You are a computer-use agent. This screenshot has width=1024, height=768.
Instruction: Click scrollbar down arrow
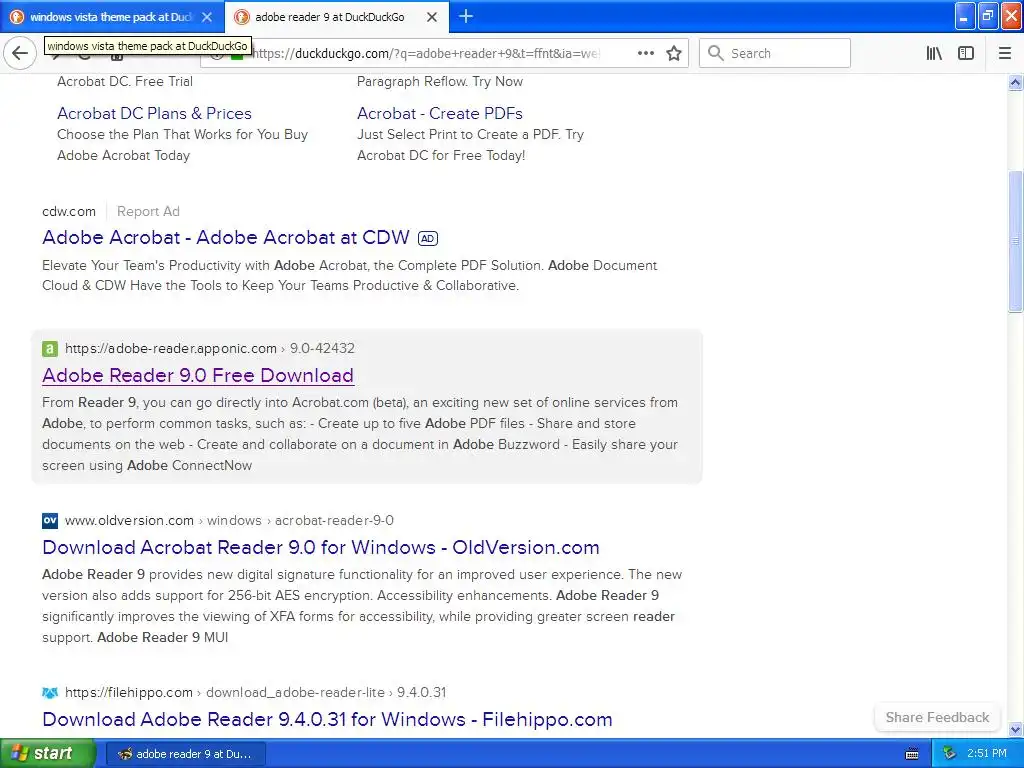(x=1015, y=729)
